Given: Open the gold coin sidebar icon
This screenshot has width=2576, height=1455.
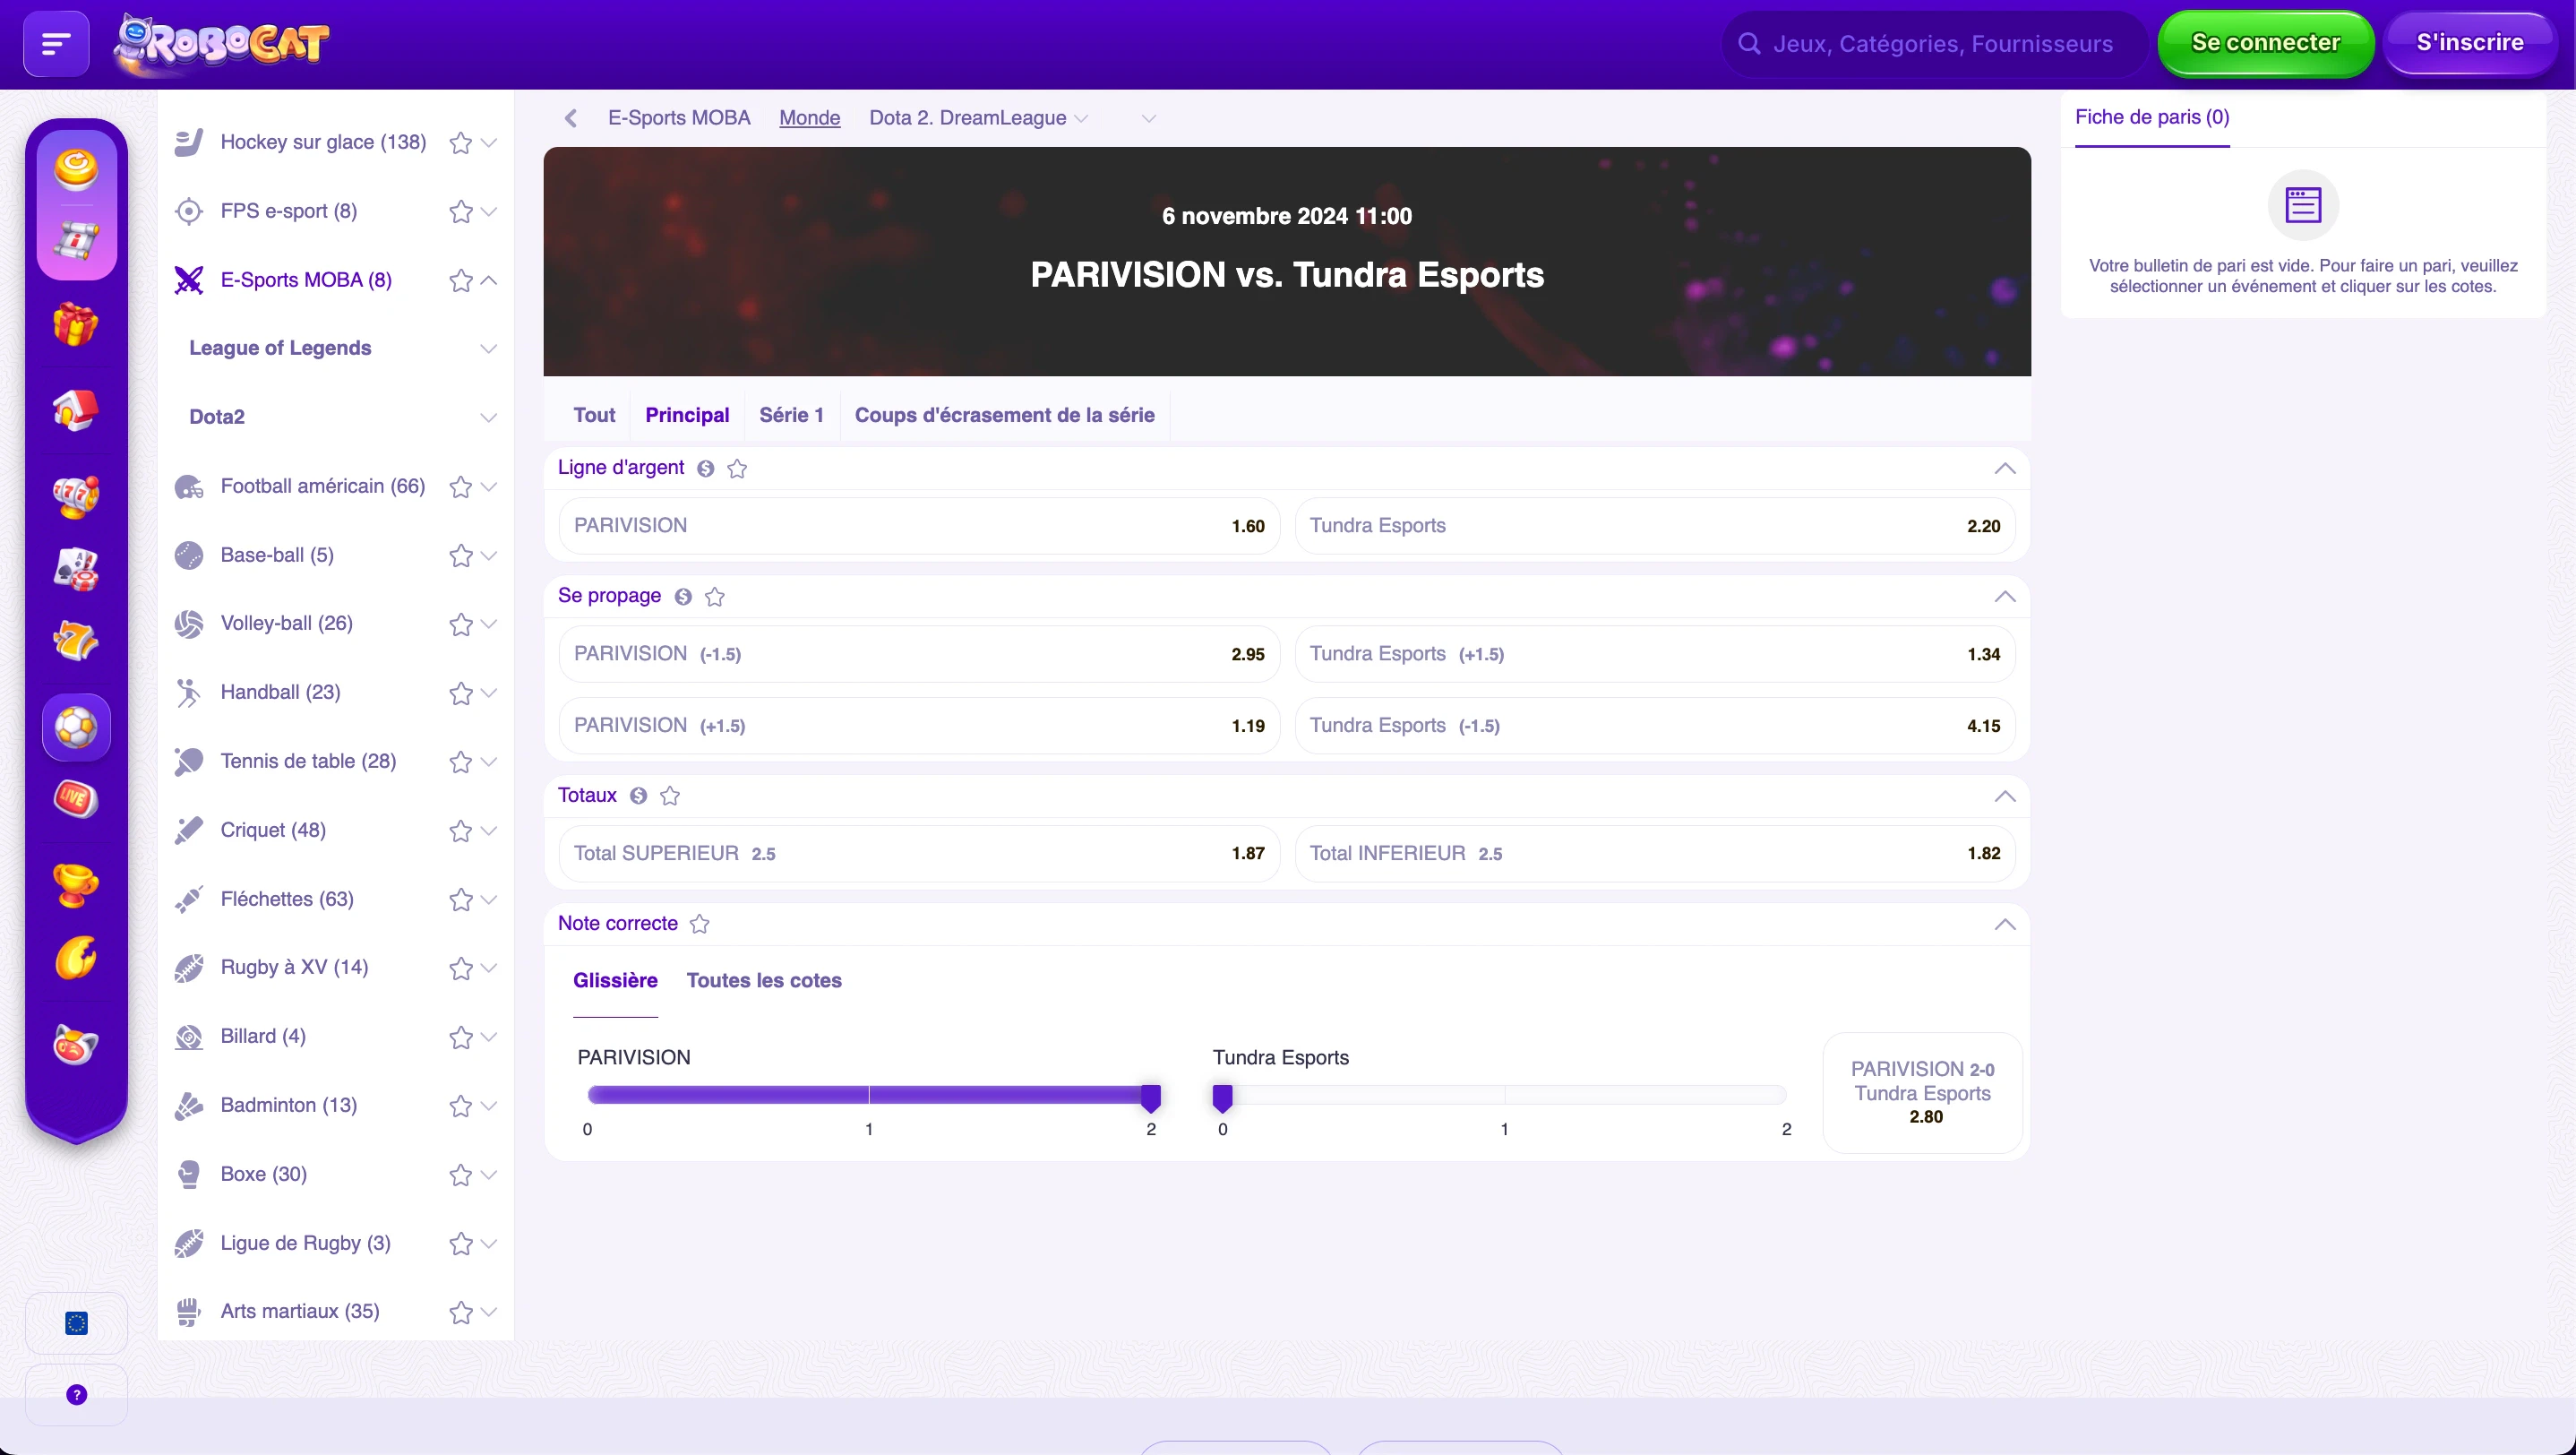Looking at the screenshot, I should click(x=76, y=168).
